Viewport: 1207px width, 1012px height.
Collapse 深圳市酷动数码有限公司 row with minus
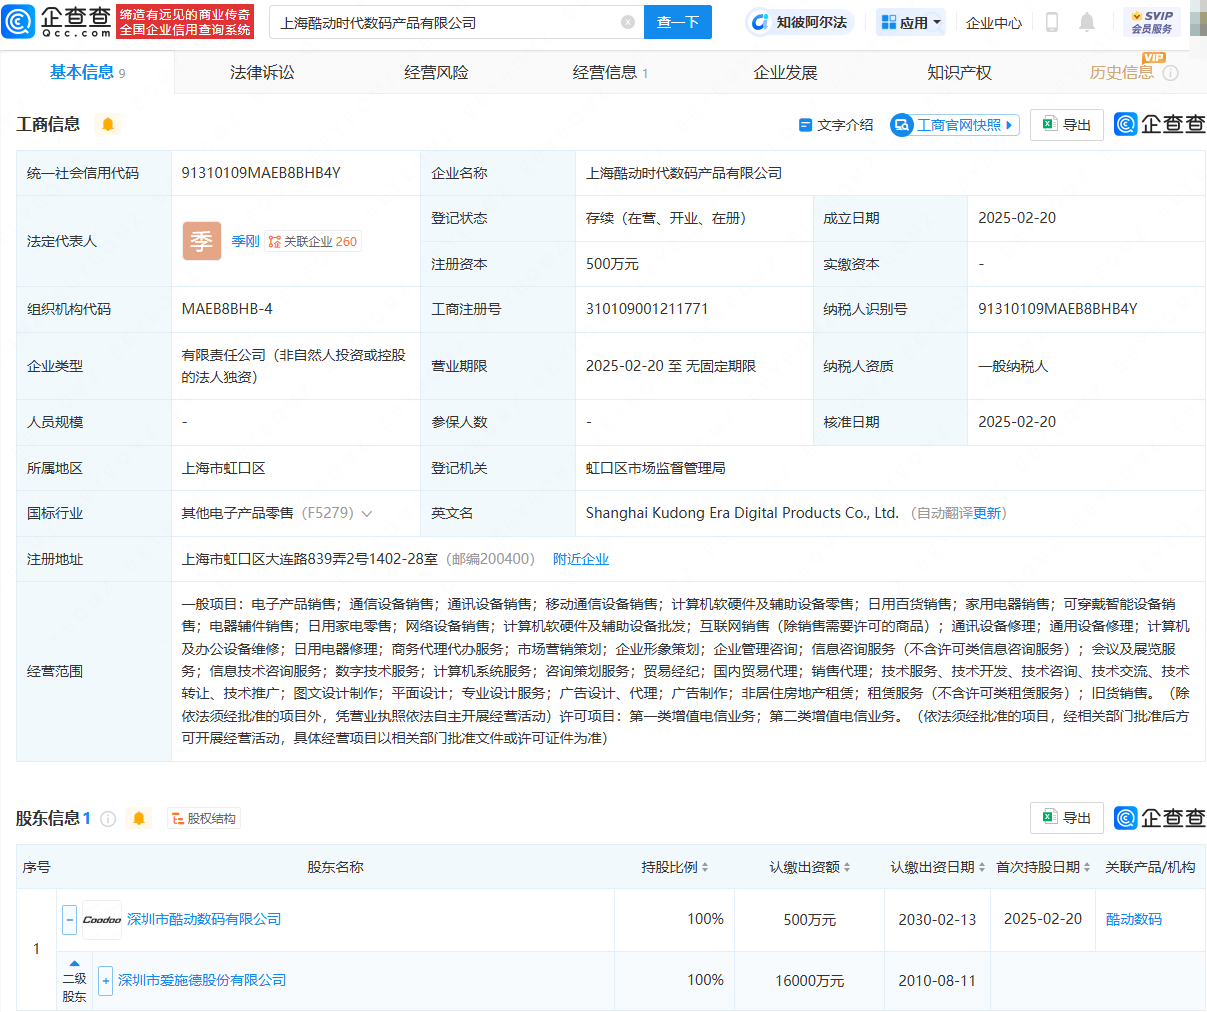coord(70,919)
